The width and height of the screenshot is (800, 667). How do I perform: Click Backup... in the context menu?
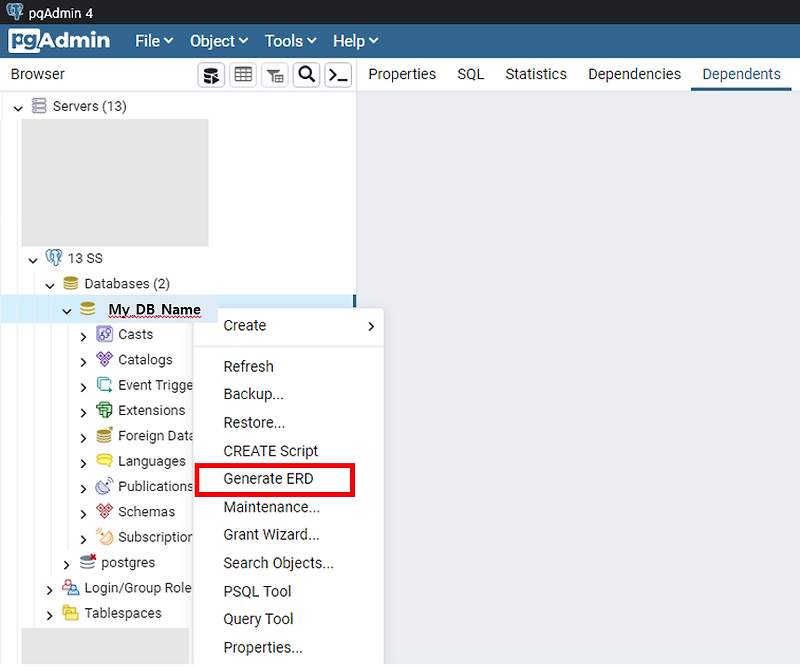(253, 394)
